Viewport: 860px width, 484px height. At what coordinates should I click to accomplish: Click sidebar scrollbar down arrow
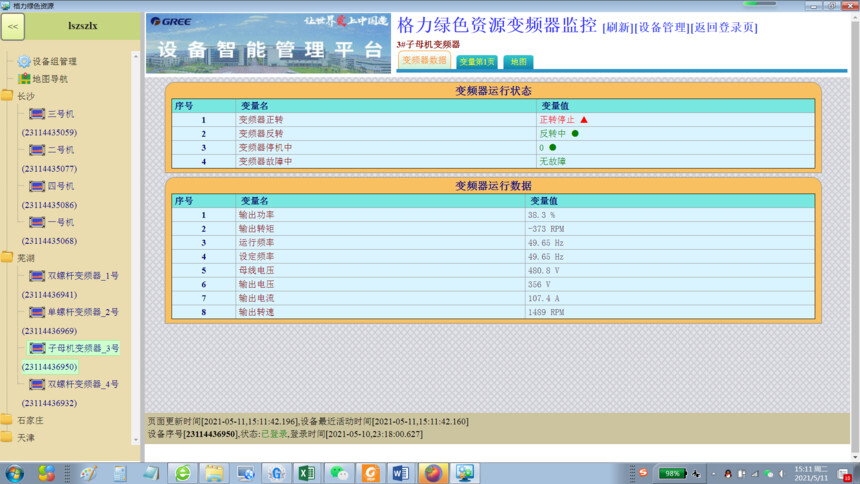tap(135, 440)
